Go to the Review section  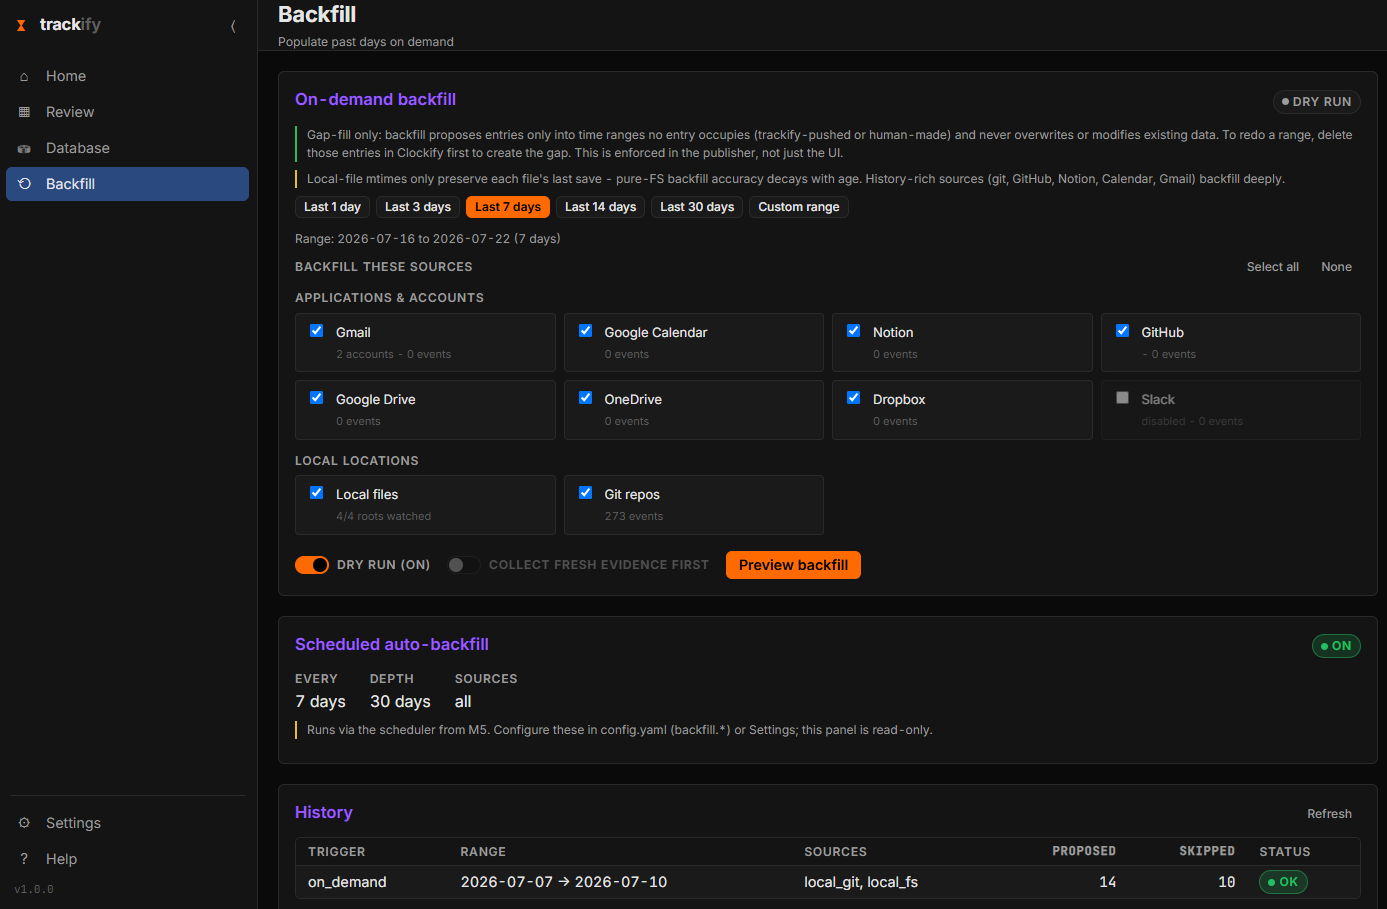tap(127, 112)
